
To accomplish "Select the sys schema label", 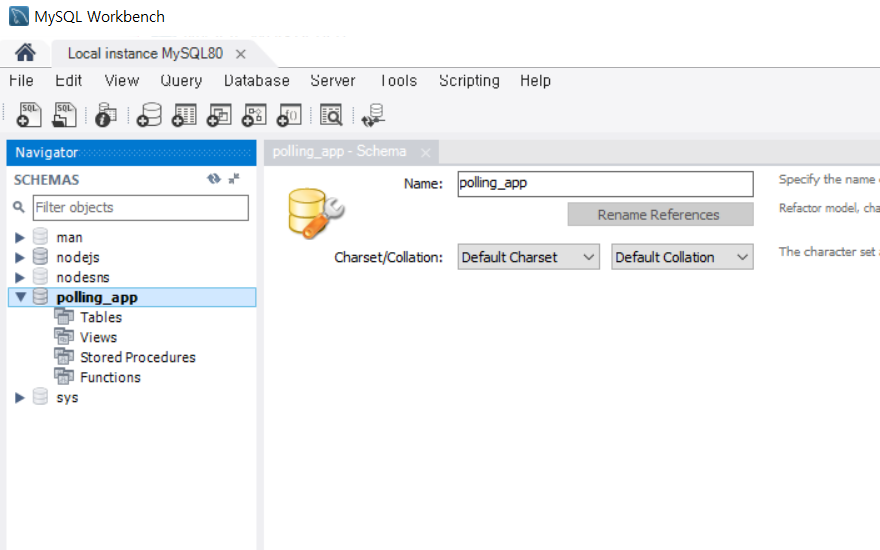I will pos(67,397).
